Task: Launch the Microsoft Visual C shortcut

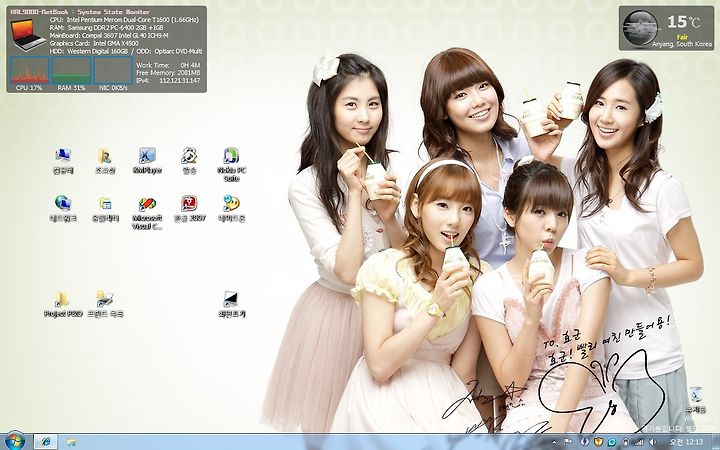Action: pyautogui.click(x=147, y=212)
